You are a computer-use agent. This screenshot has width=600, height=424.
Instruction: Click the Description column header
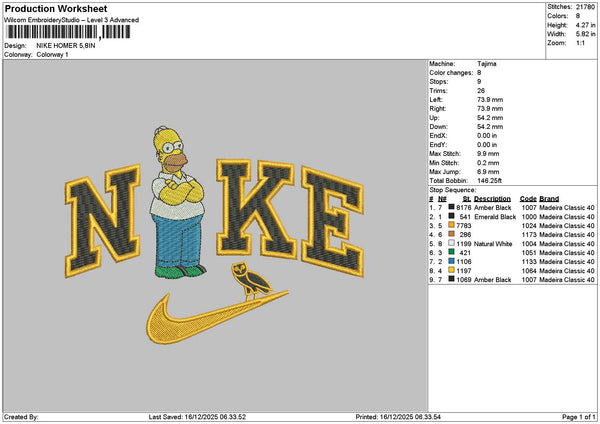[492, 199]
